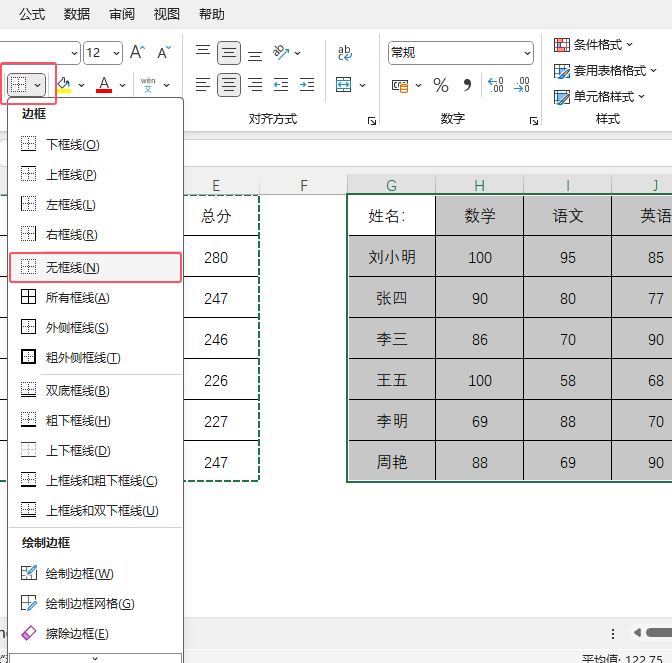Open the fill color dropdown arrow

81,85
